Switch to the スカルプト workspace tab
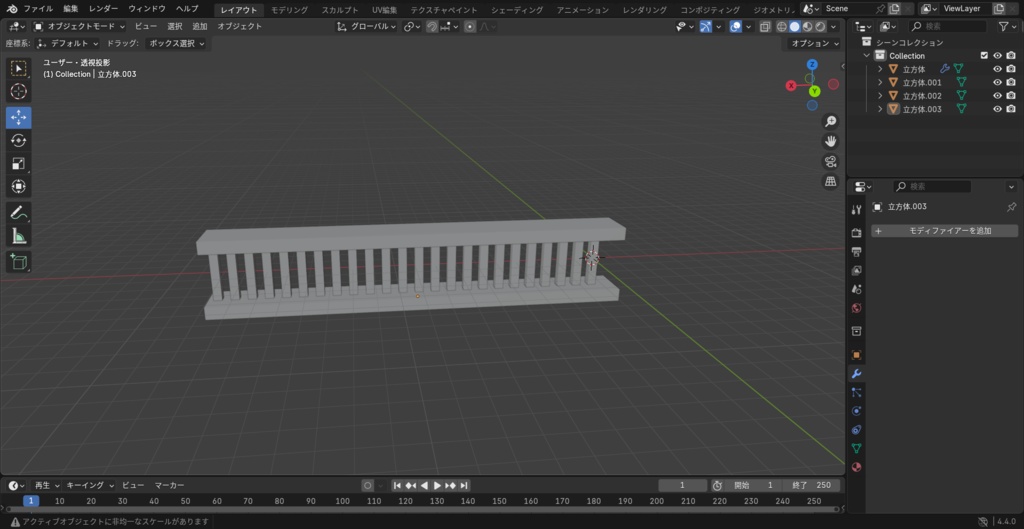Viewport: 1024px width, 529px height. click(x=340, y=10)
